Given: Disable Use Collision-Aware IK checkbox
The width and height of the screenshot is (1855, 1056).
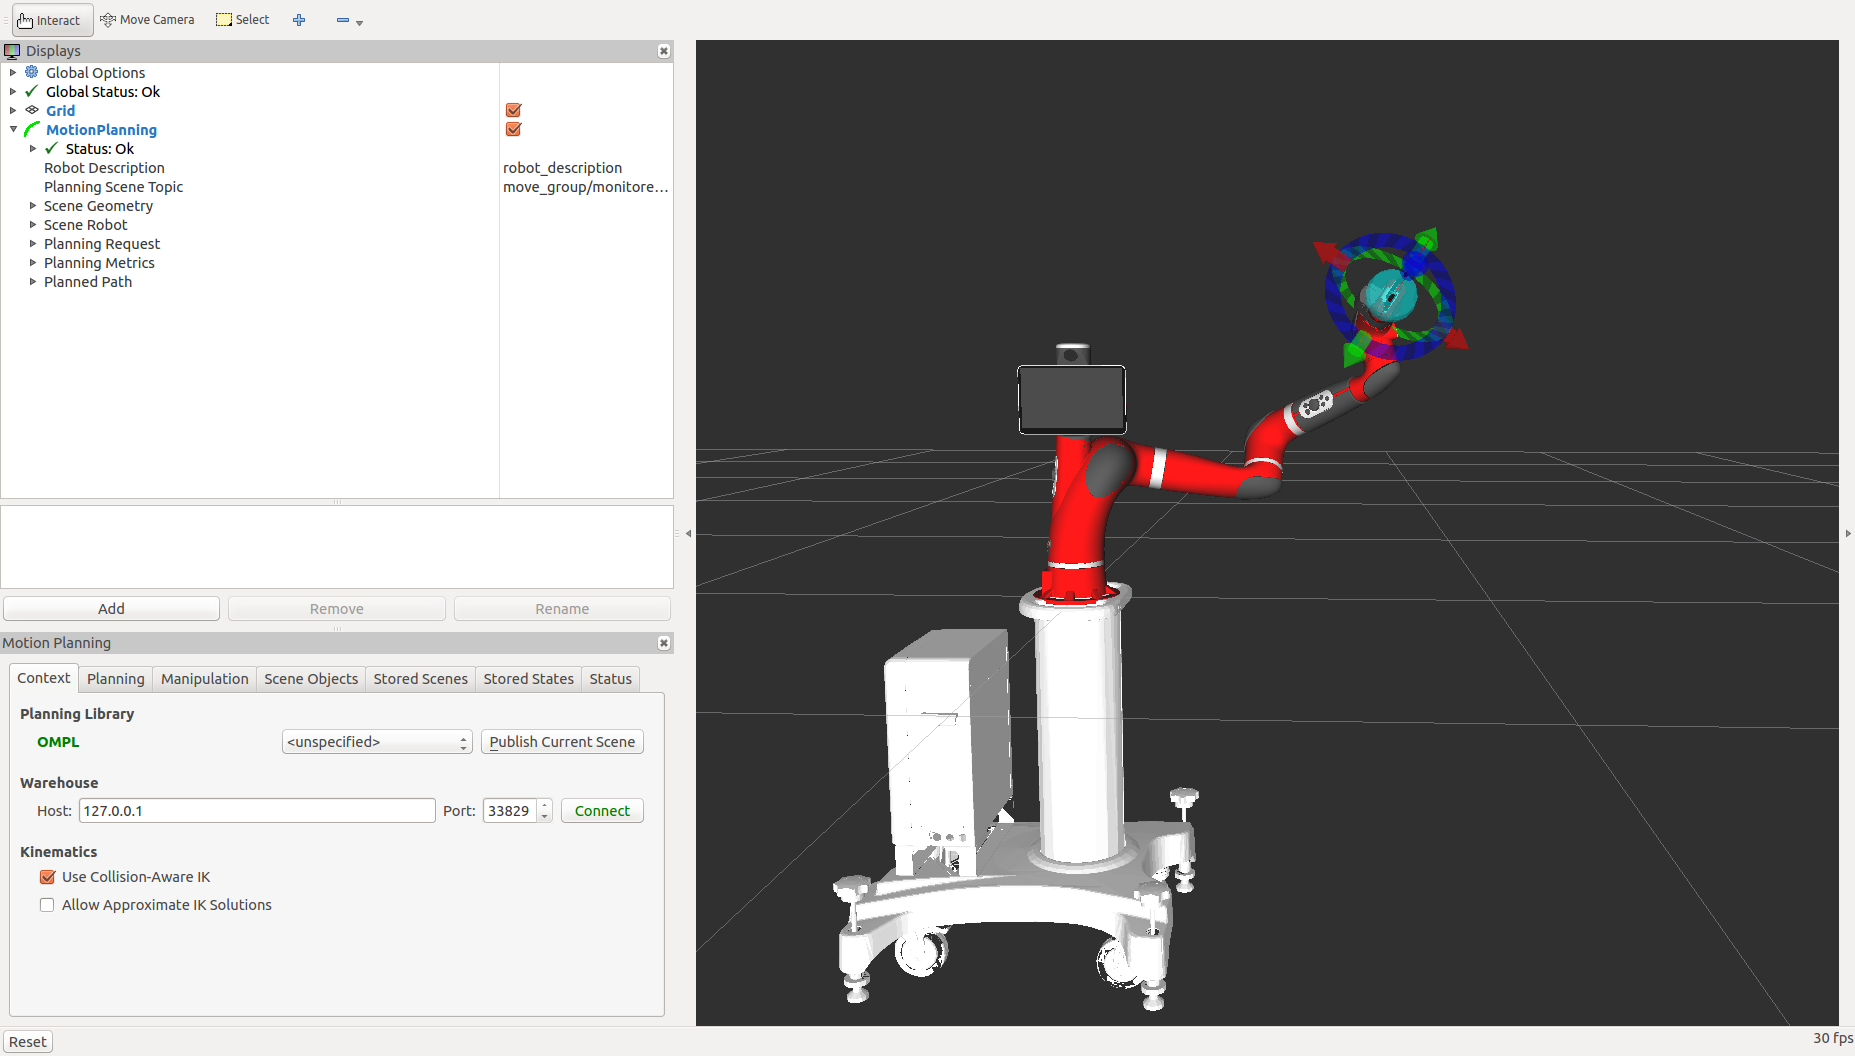Looking at the screenshot, I should pyautogui.click(x=47, y=877).
